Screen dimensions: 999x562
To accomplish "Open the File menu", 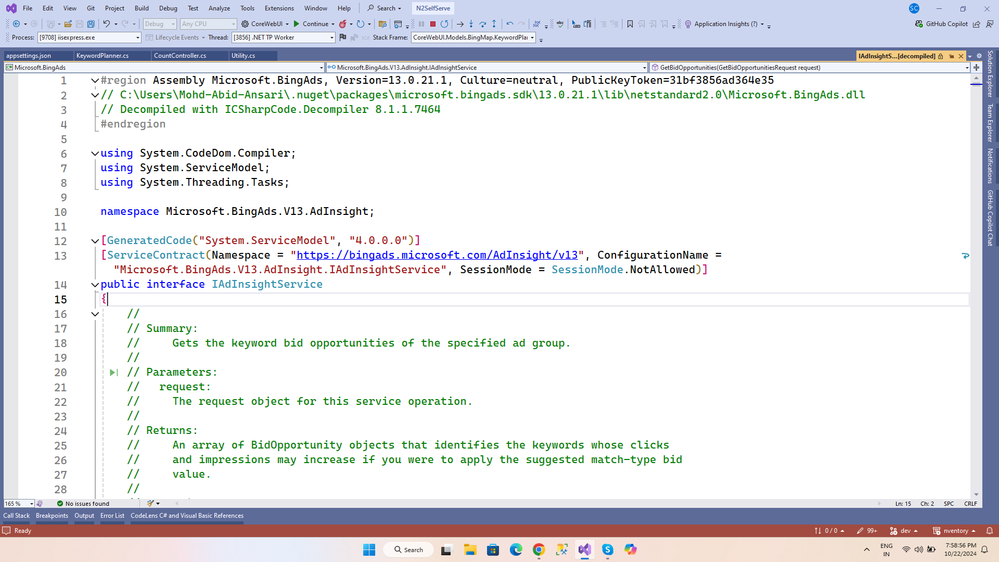I will [27, 8].
